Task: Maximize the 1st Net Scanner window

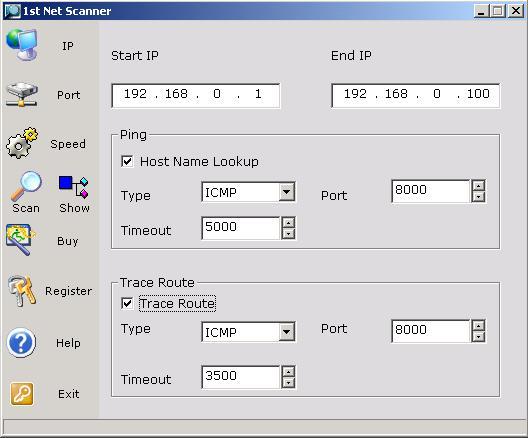Action: pos(498,11)
